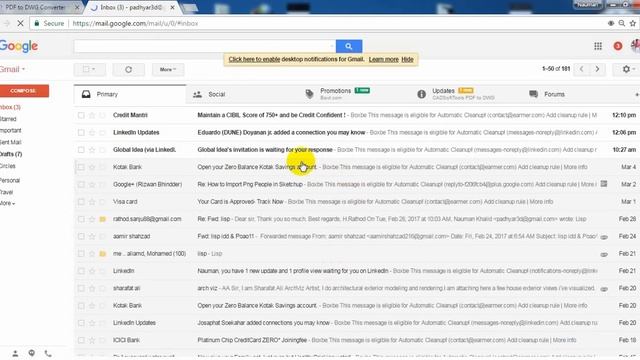Open the More actions dropdown in the toolbar

pyautogui.click(x=168, y=69)
